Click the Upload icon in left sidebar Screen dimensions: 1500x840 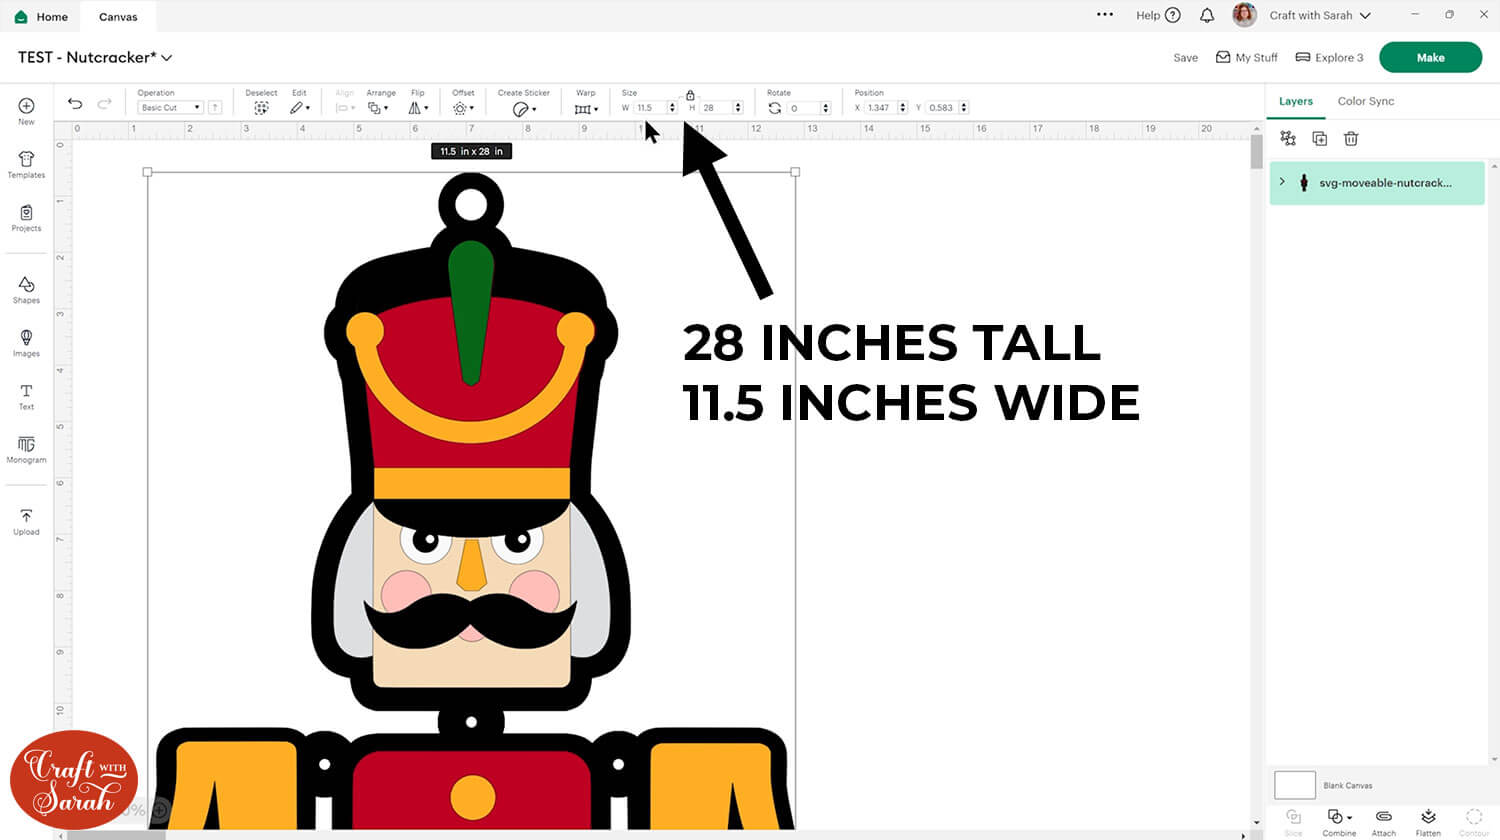(x=26, y=521)
